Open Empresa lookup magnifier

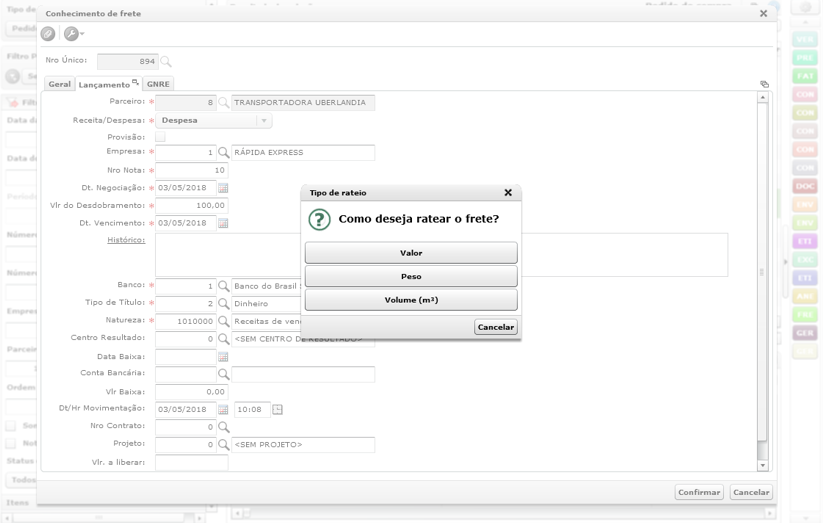224,152
